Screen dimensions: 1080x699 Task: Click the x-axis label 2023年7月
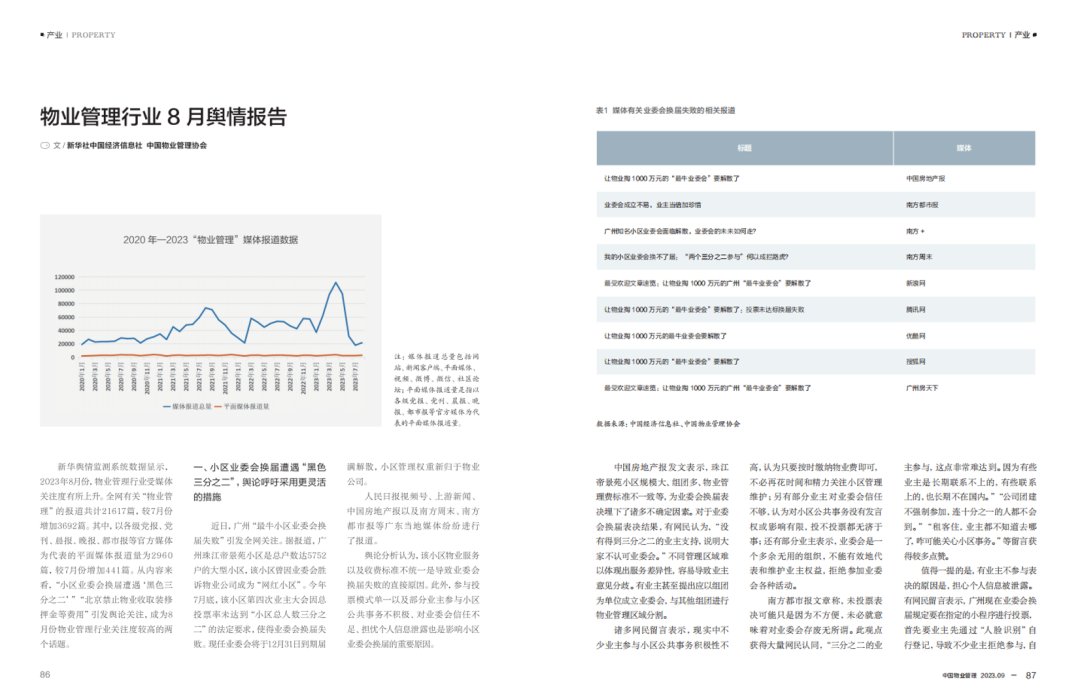click(355, 377)
